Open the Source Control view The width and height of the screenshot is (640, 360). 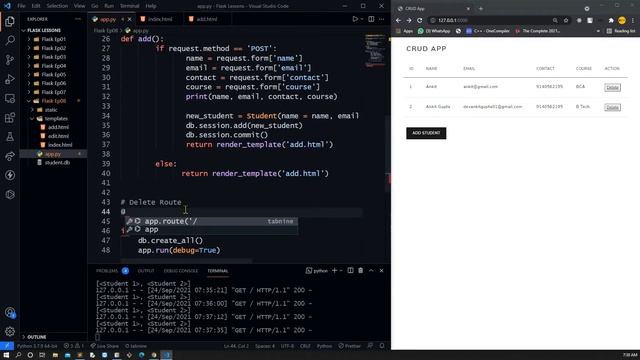(x=10, y=60)
